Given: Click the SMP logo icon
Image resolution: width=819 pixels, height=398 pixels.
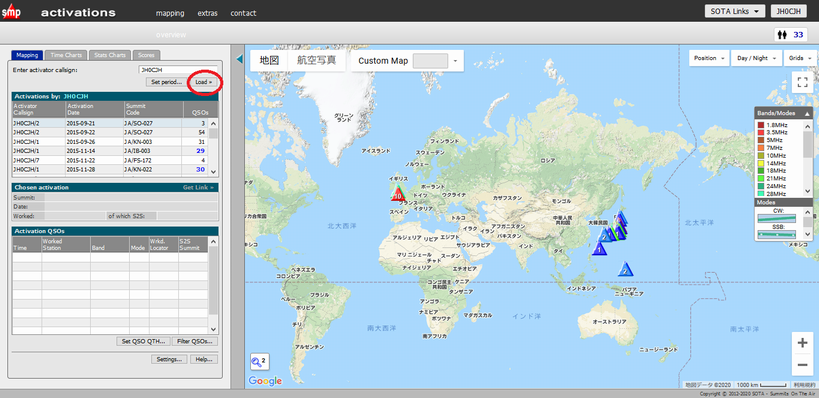Looking at the screenshot, I should (x=11, y=11).
